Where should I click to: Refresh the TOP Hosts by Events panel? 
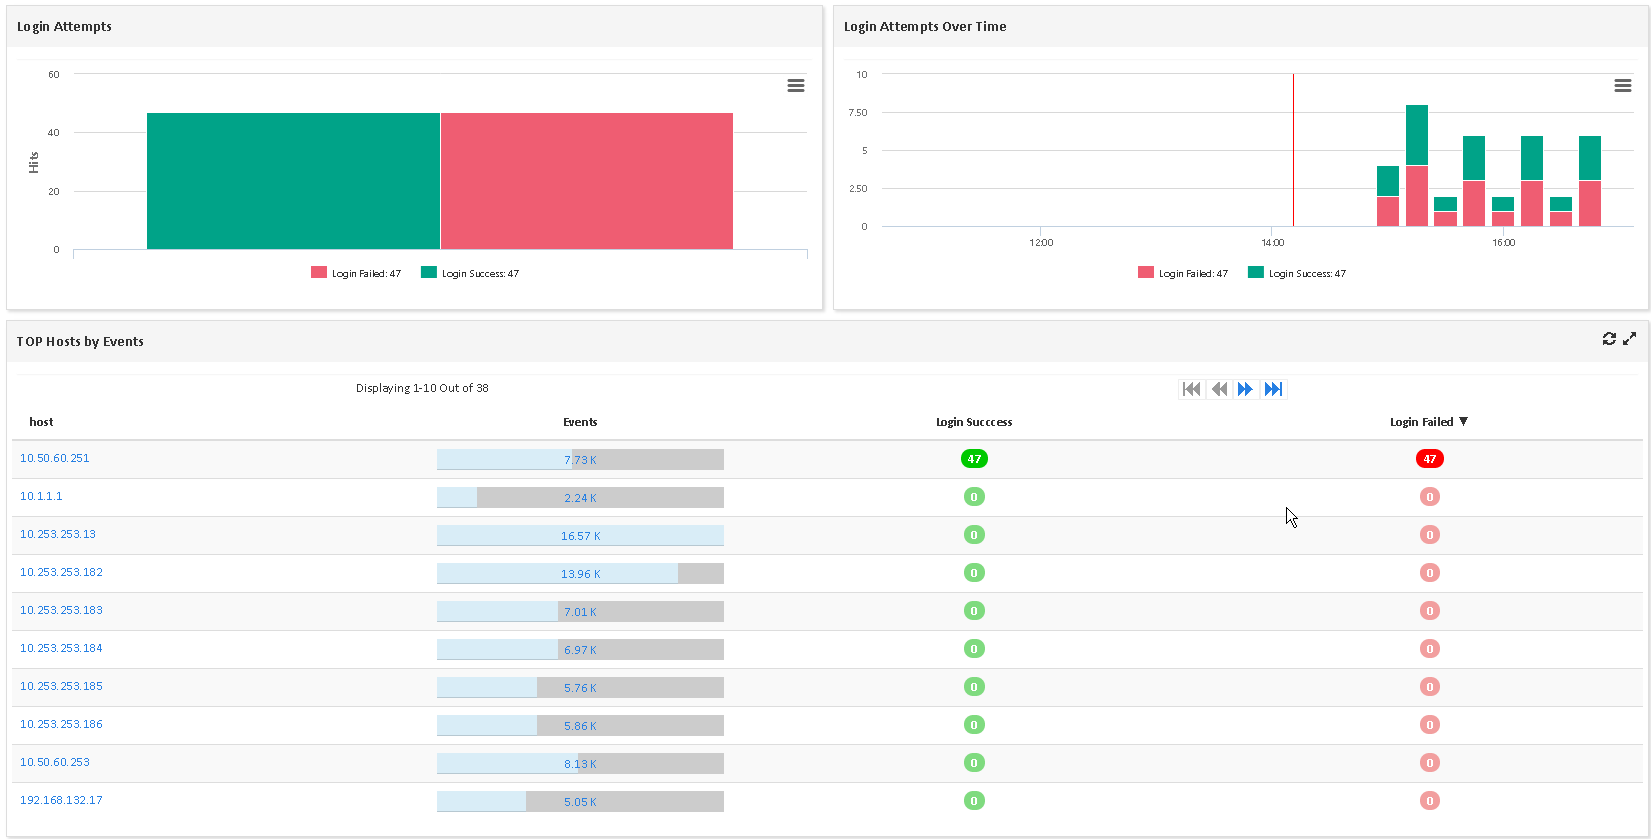pyautogui.click(x=1608, y=339)
